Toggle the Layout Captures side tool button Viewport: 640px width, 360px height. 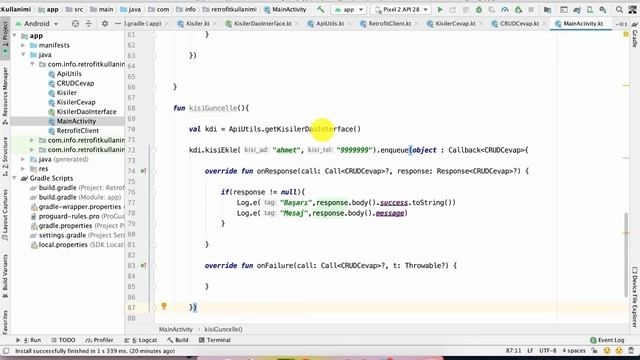5,214
